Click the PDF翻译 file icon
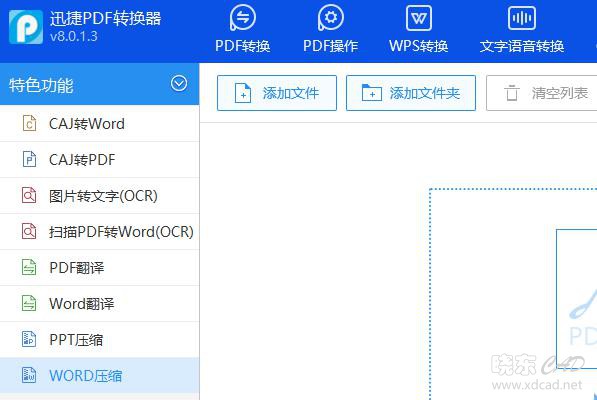597x400 pixels. 29,267
